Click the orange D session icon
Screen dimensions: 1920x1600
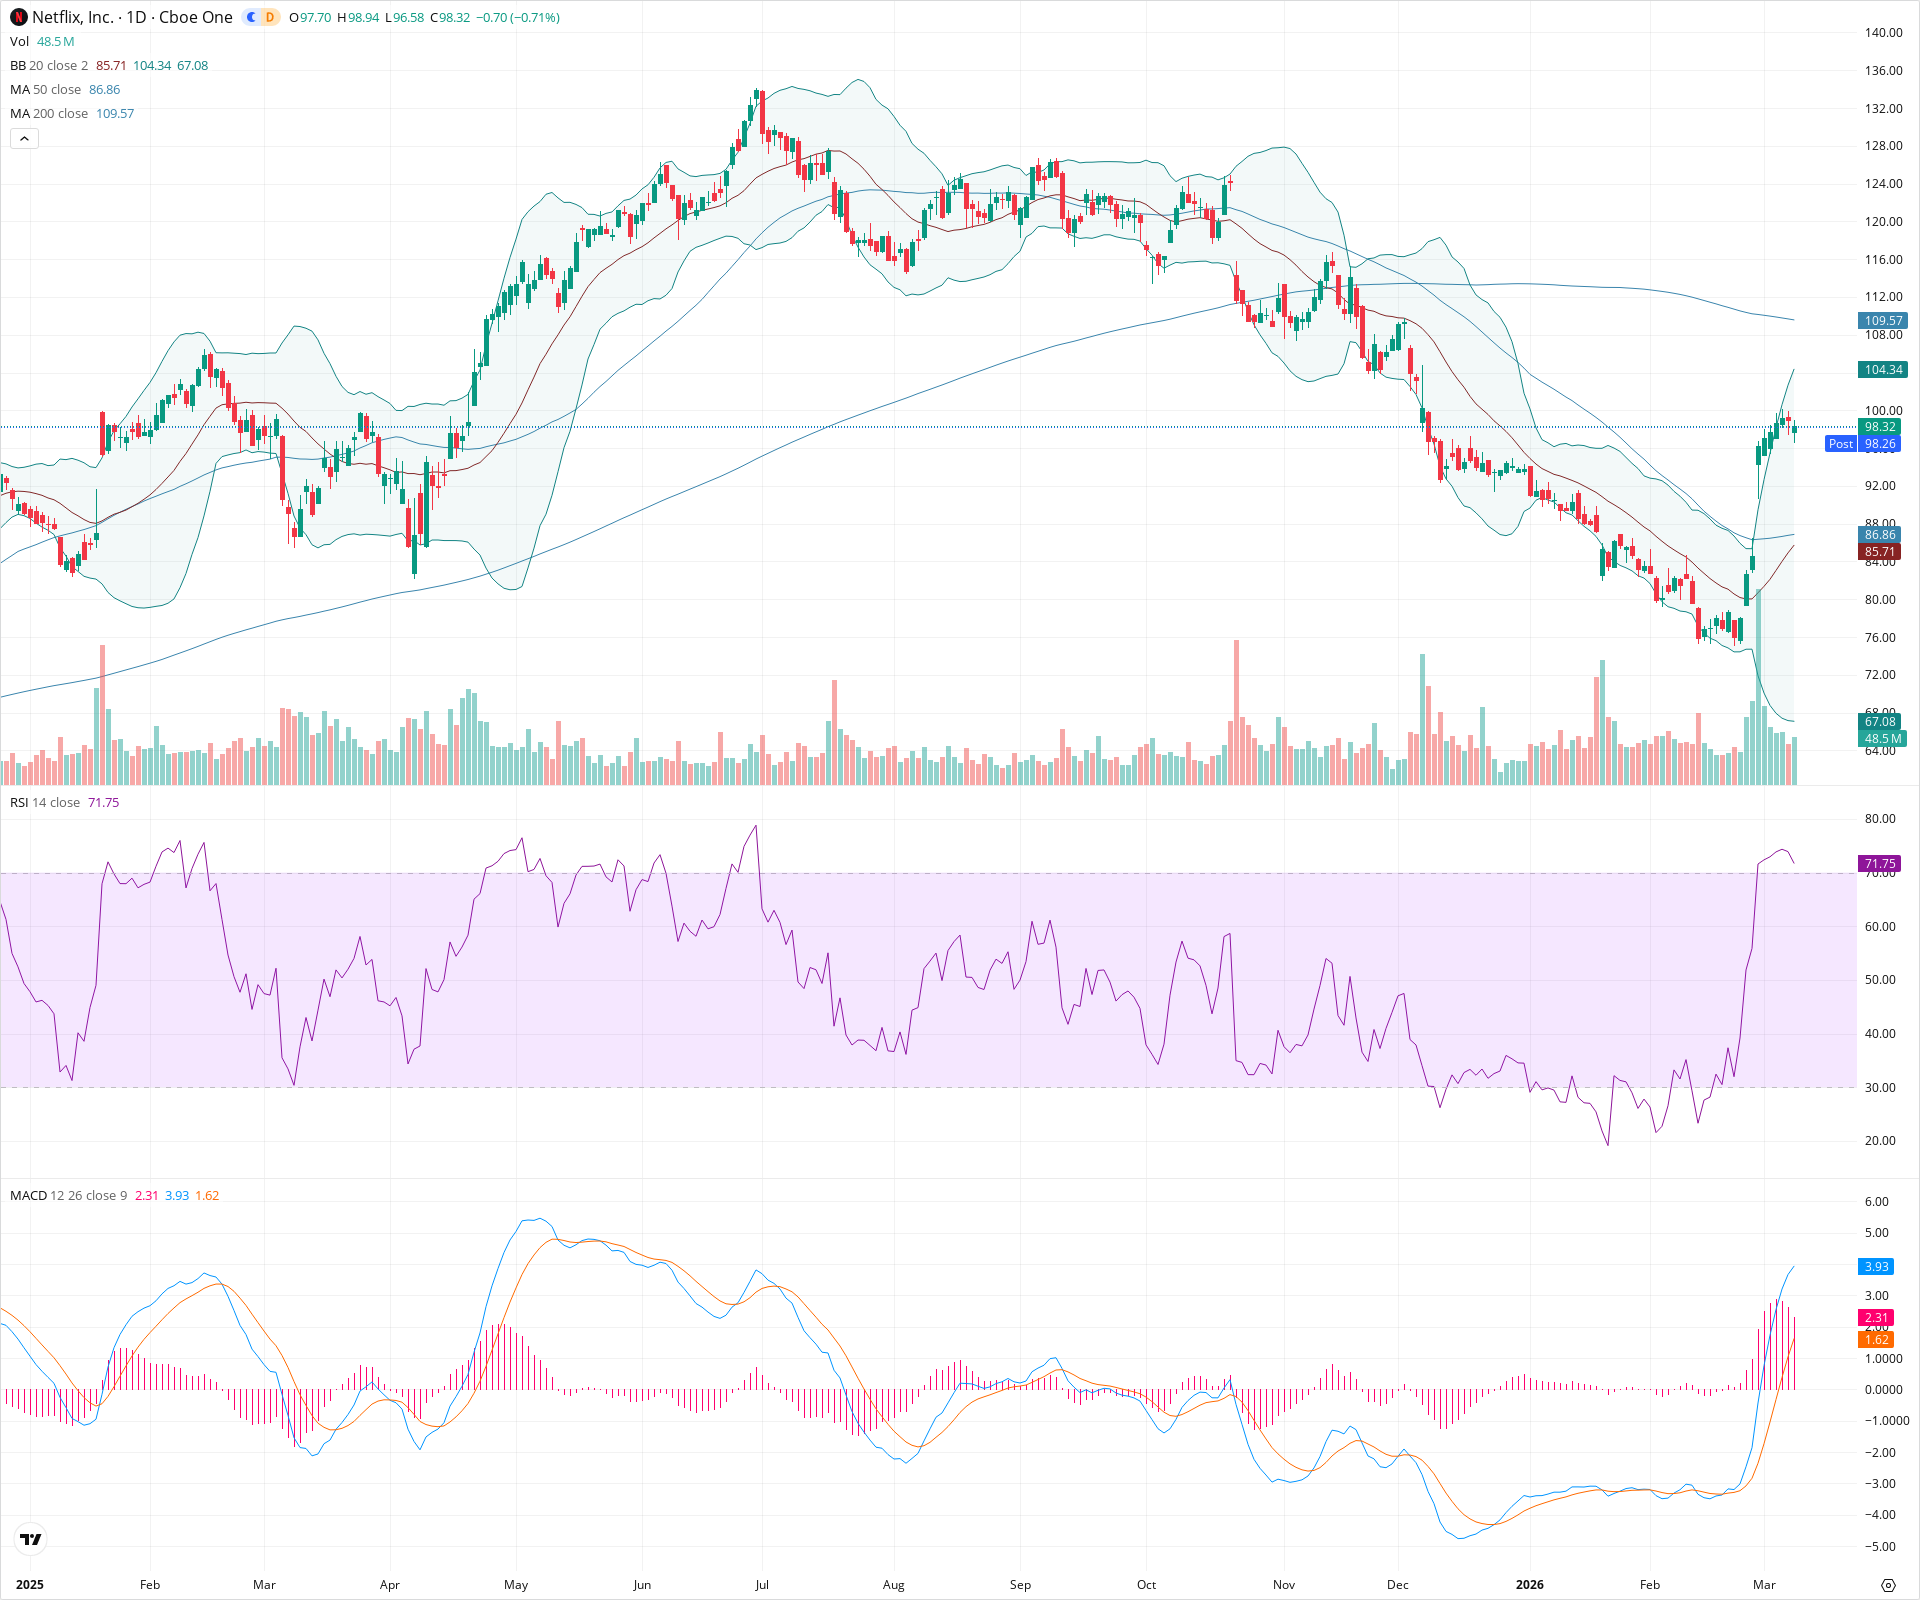click(x=268, y=17)
